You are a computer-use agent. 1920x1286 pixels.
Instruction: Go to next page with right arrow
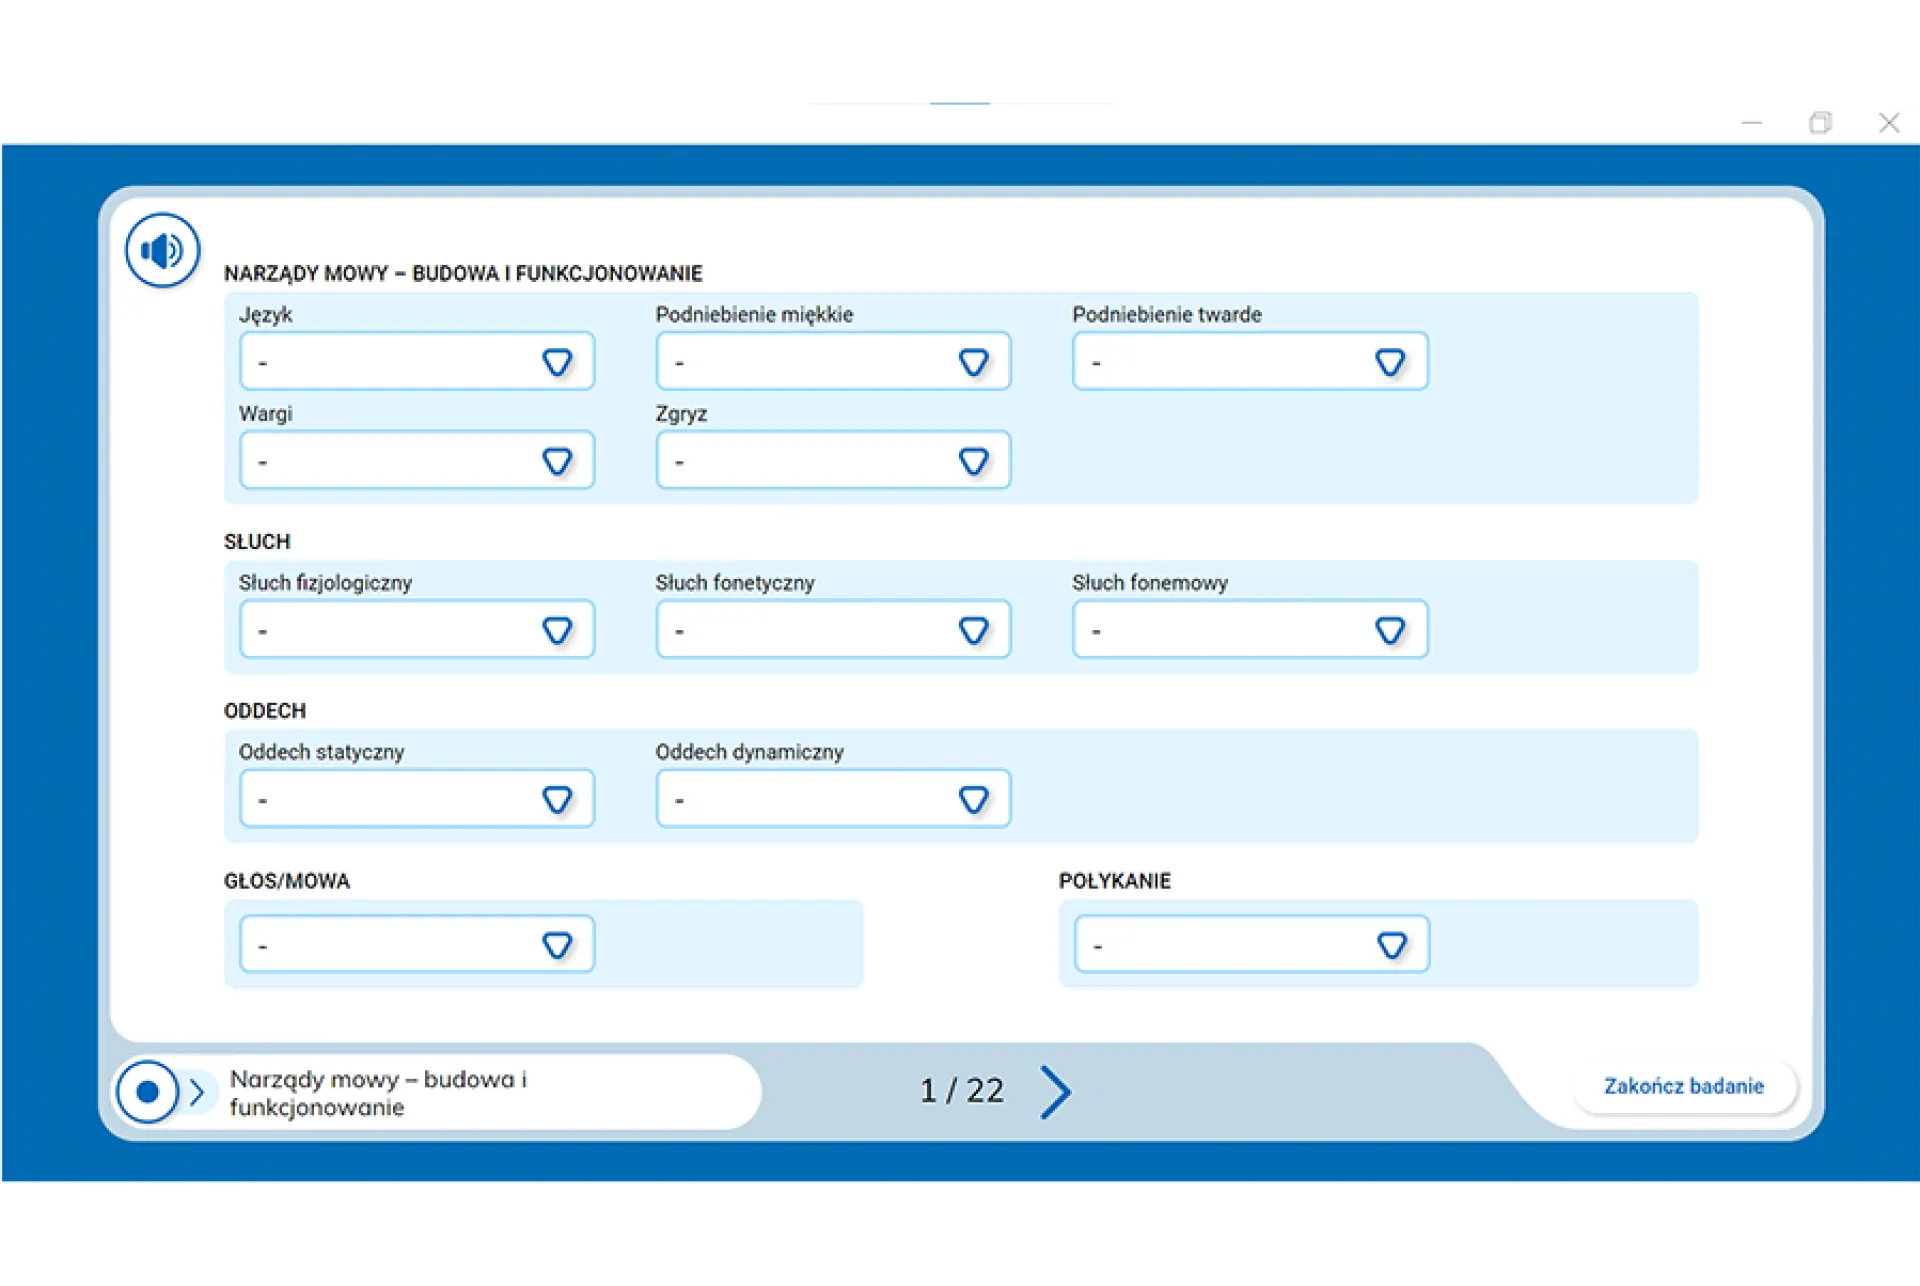(x=1055, y=1091)
